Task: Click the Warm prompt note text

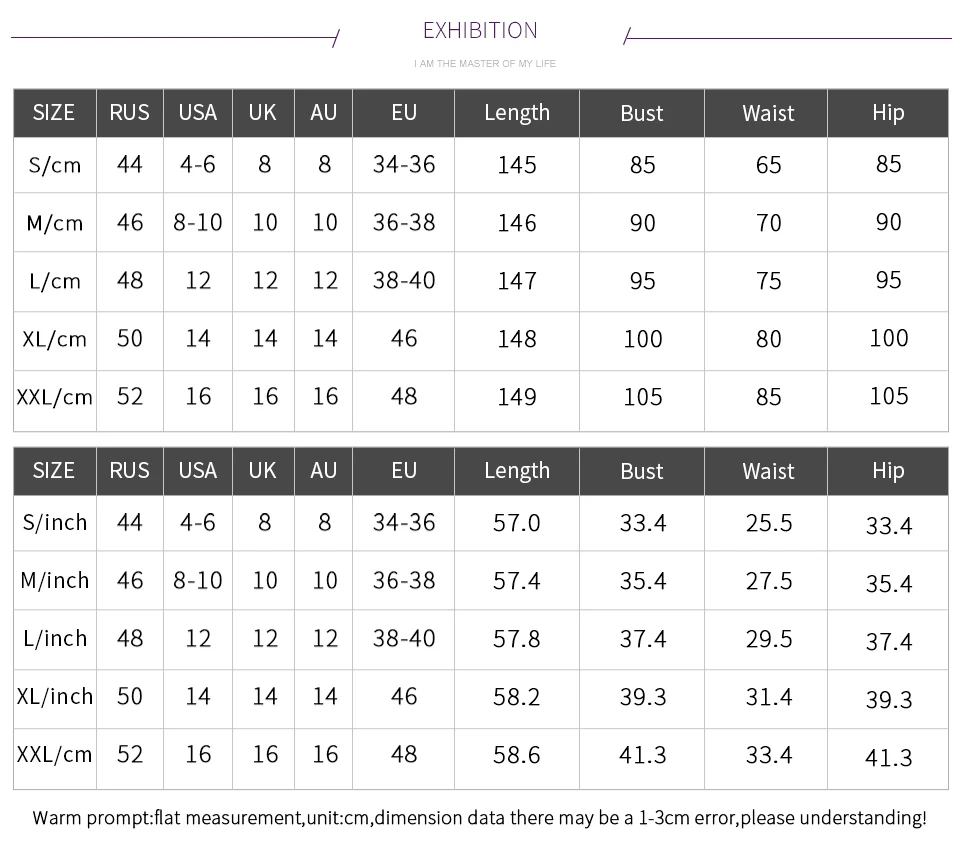Action: [x=479, y=818]
